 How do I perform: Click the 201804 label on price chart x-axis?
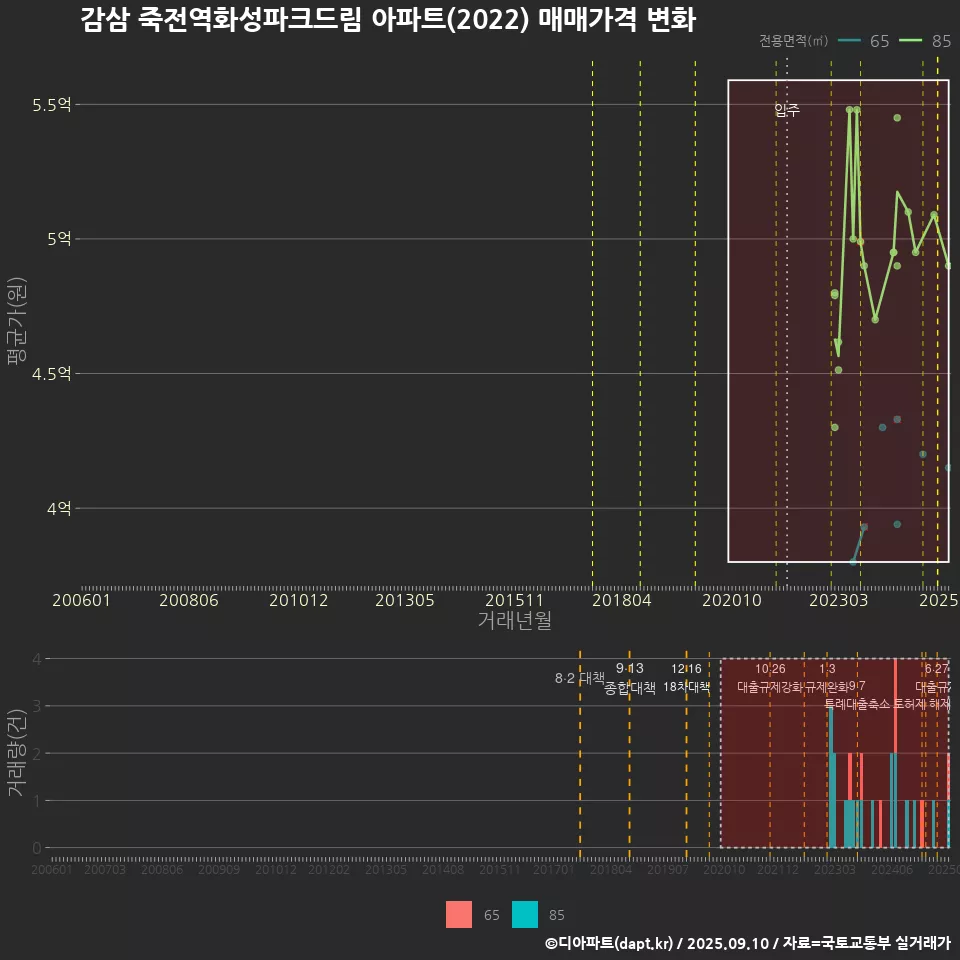622,600
